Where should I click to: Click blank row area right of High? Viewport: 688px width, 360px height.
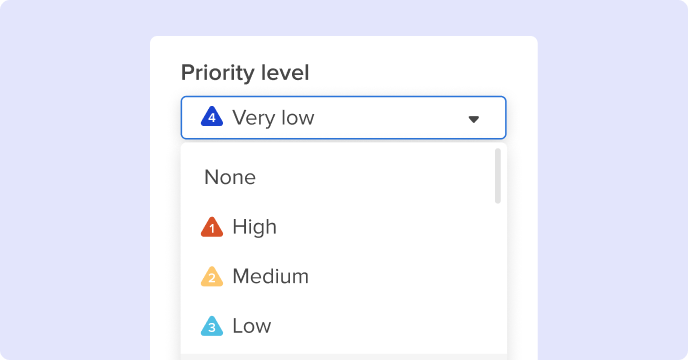point(384,227)
